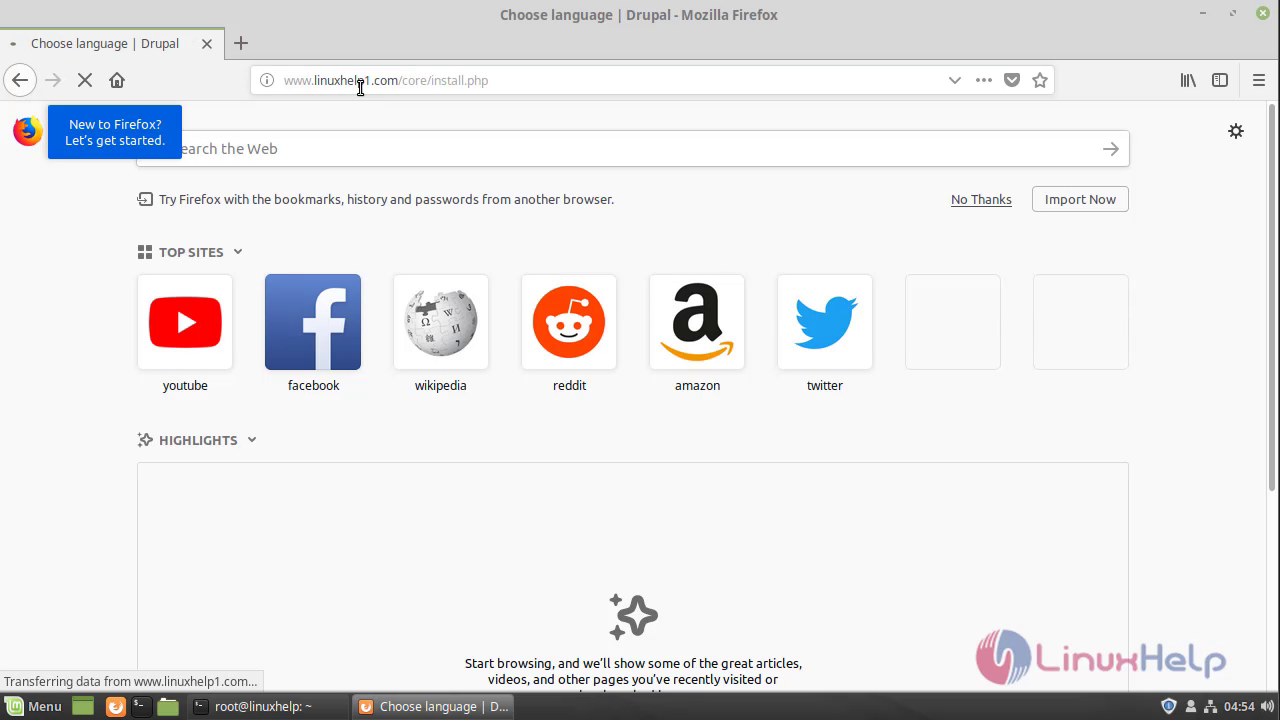
Task: Launch terminal from panel launcher
Action: point(141,706)
